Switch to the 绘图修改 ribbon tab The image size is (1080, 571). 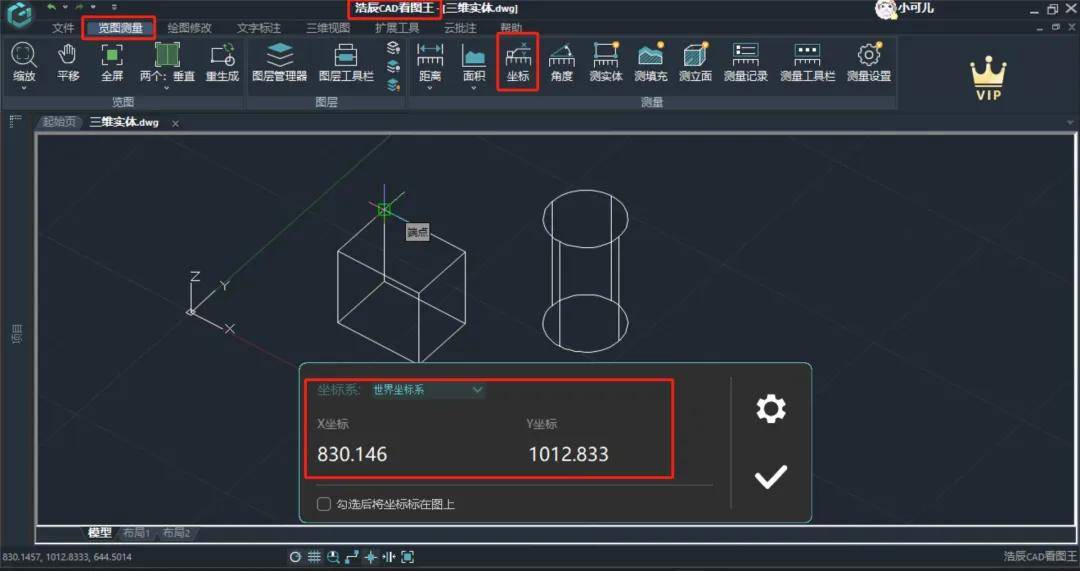point(189,28)
